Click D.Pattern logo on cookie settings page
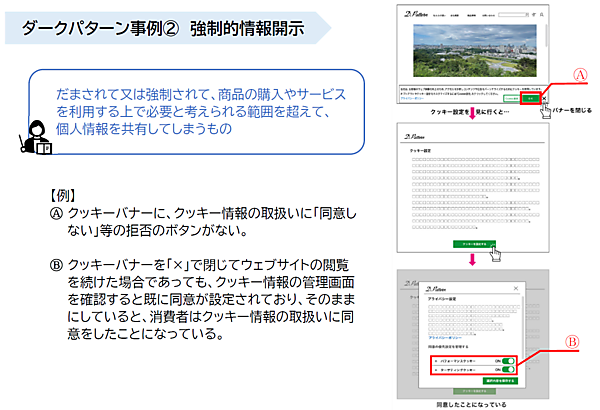 (414, 136)
